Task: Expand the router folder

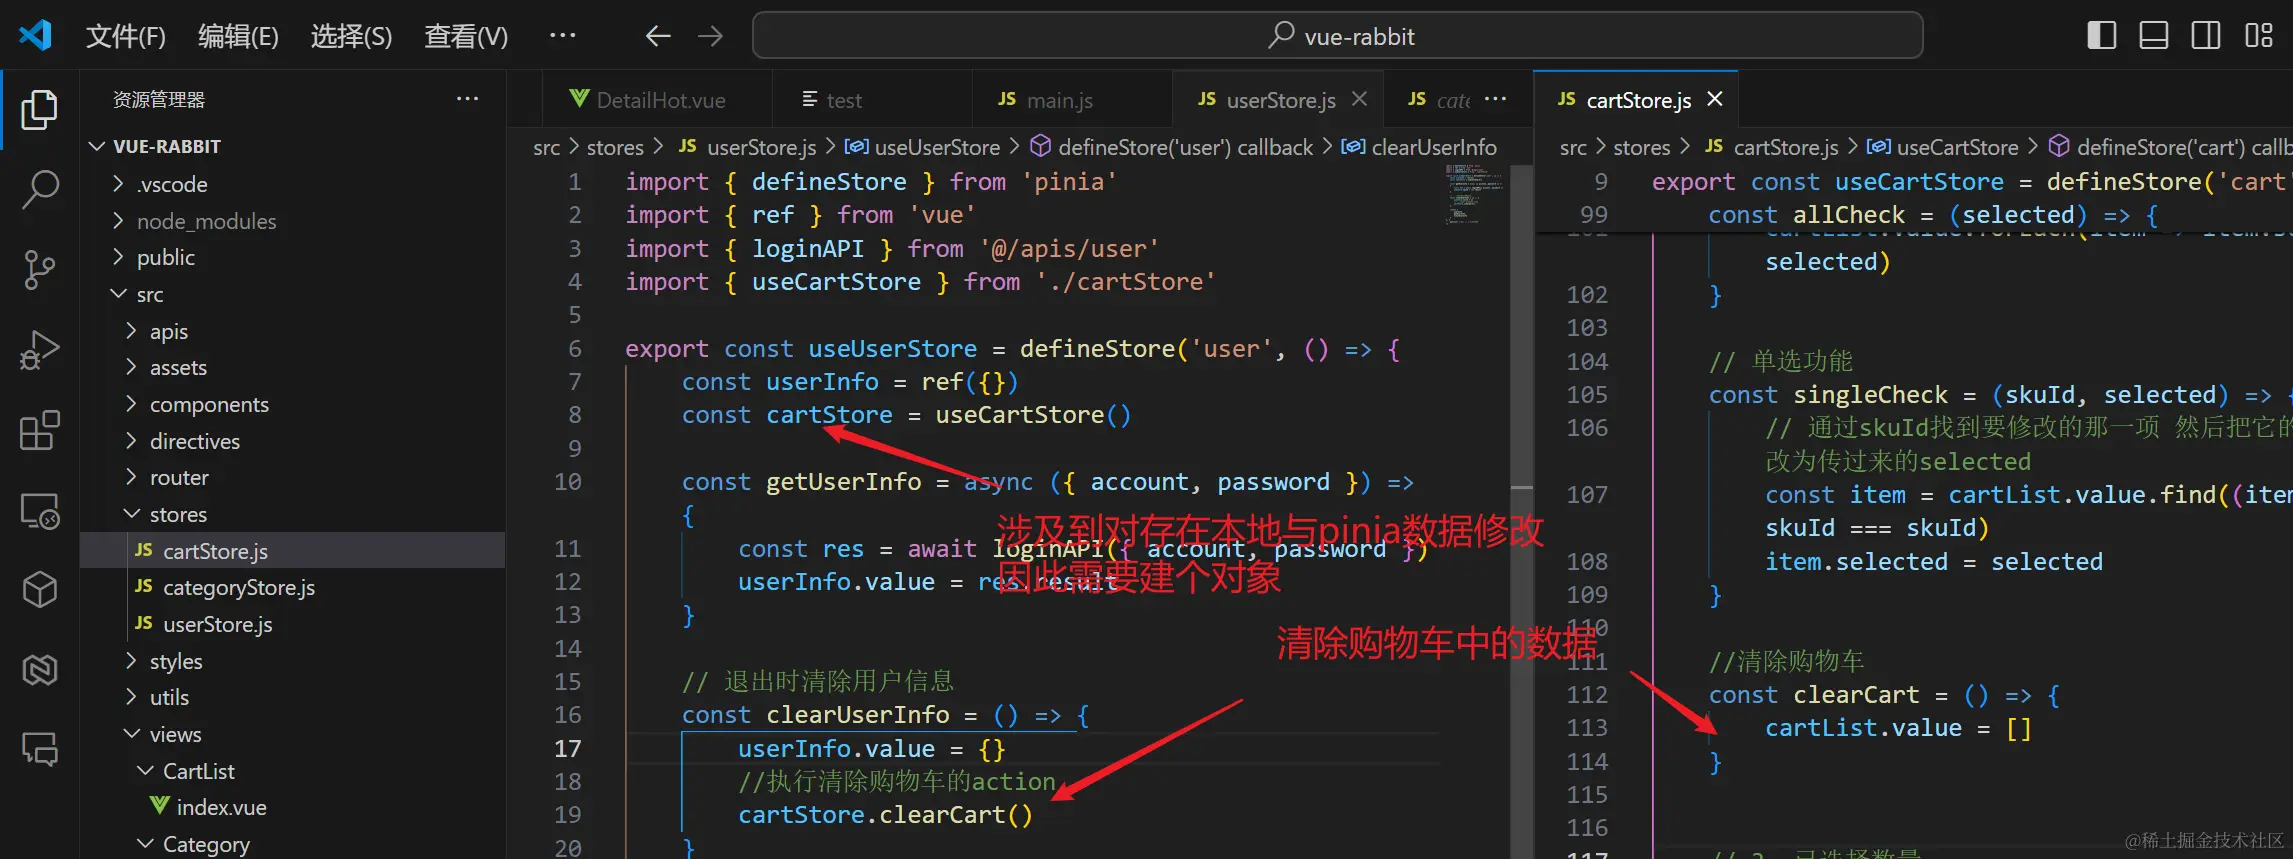Action: click(x=292, y=477)
